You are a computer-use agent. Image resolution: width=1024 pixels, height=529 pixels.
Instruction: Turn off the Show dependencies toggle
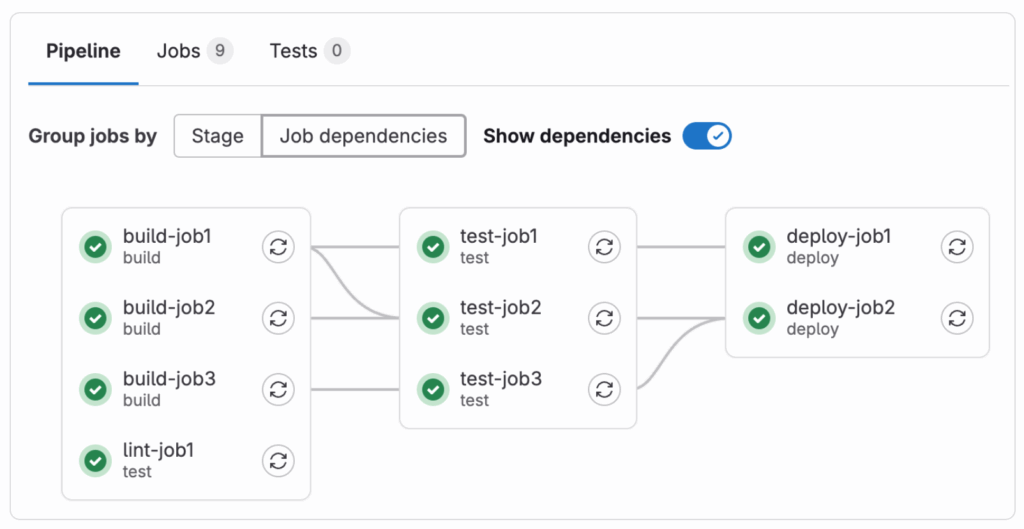click(707, 136)
